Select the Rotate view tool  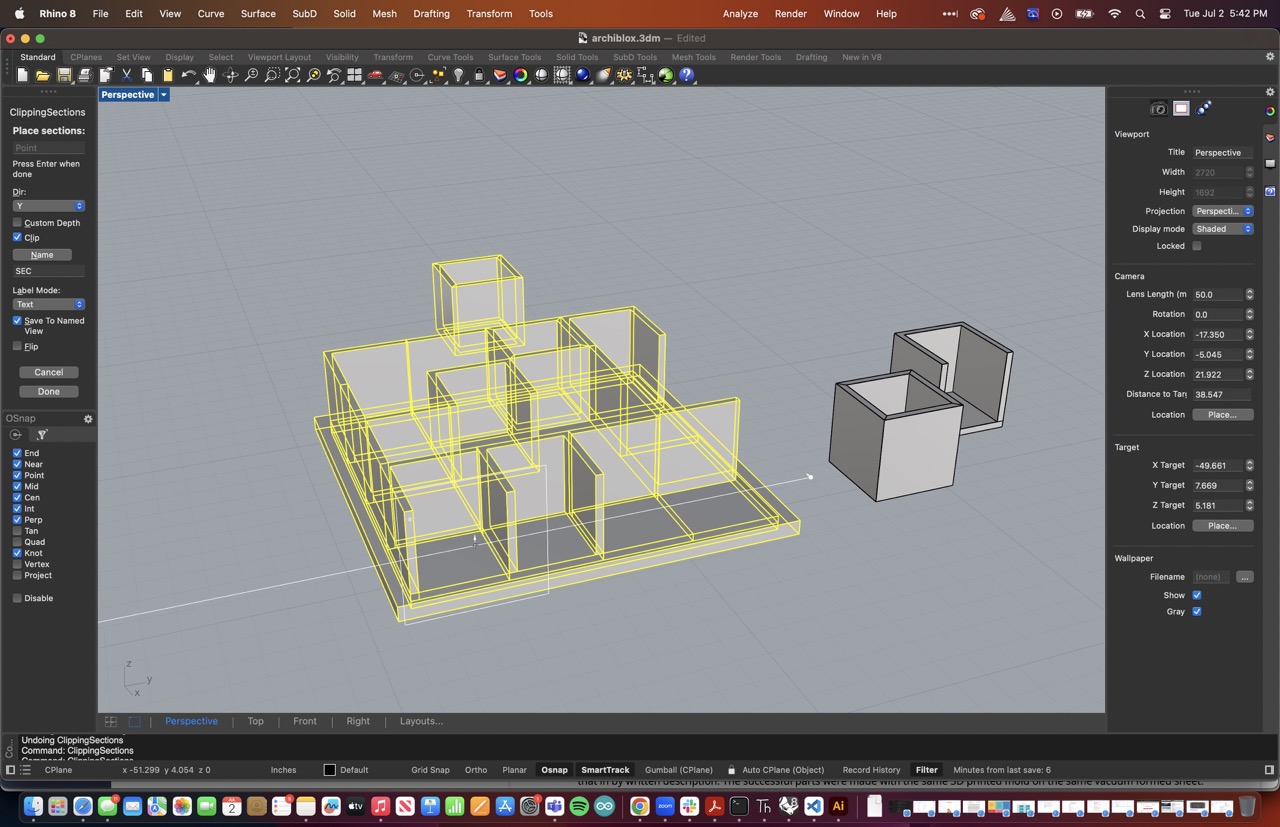click(x=231, y=75)
